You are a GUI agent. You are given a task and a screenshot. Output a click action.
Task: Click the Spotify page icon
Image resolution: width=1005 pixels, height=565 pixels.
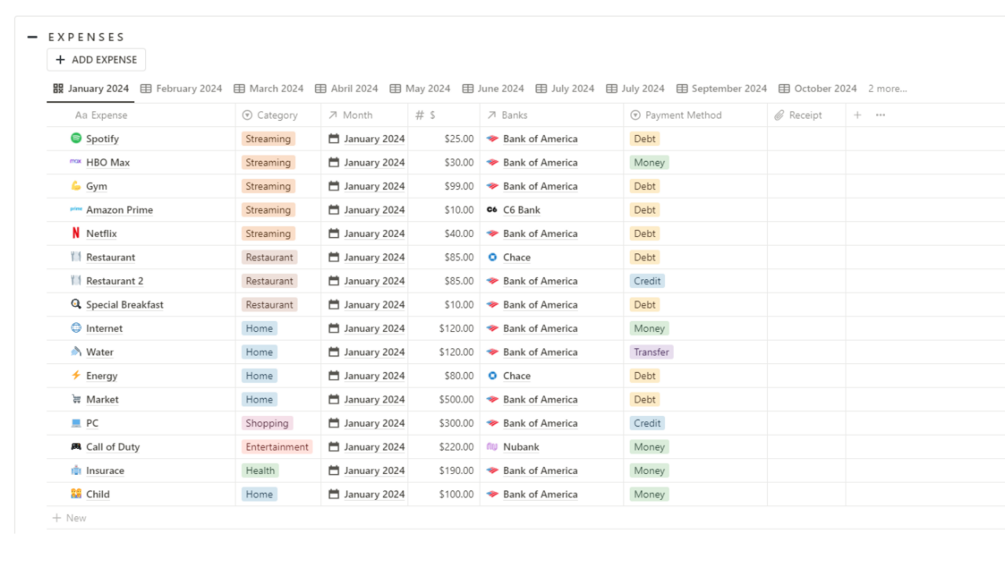pyautogui.click(x=76, y=138)
